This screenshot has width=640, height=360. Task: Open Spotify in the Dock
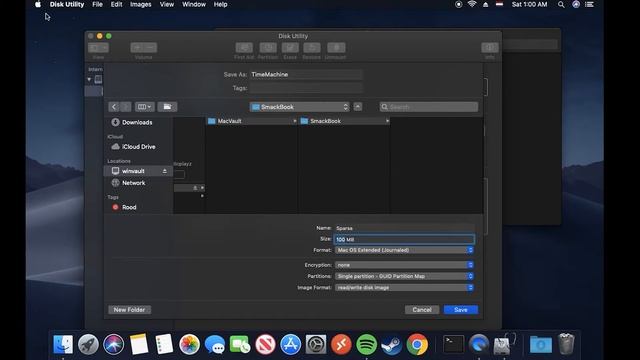pyautogui.click(x=367, y=344)
